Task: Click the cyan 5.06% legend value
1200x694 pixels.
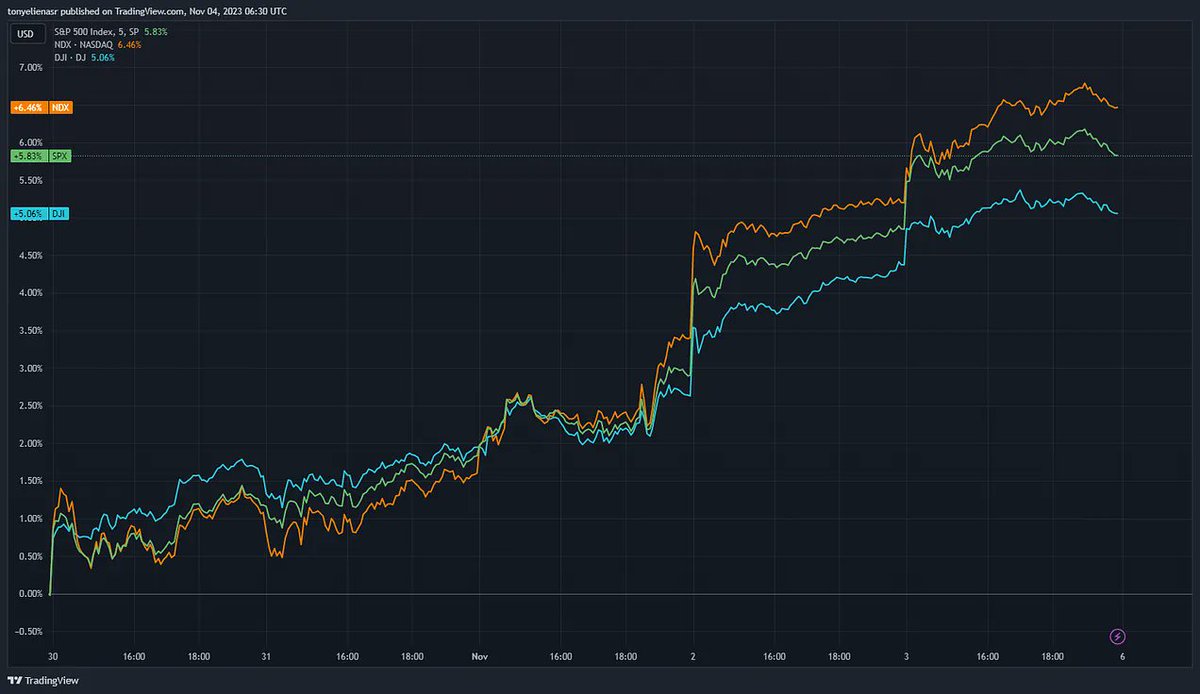Action: pos(102,58)
